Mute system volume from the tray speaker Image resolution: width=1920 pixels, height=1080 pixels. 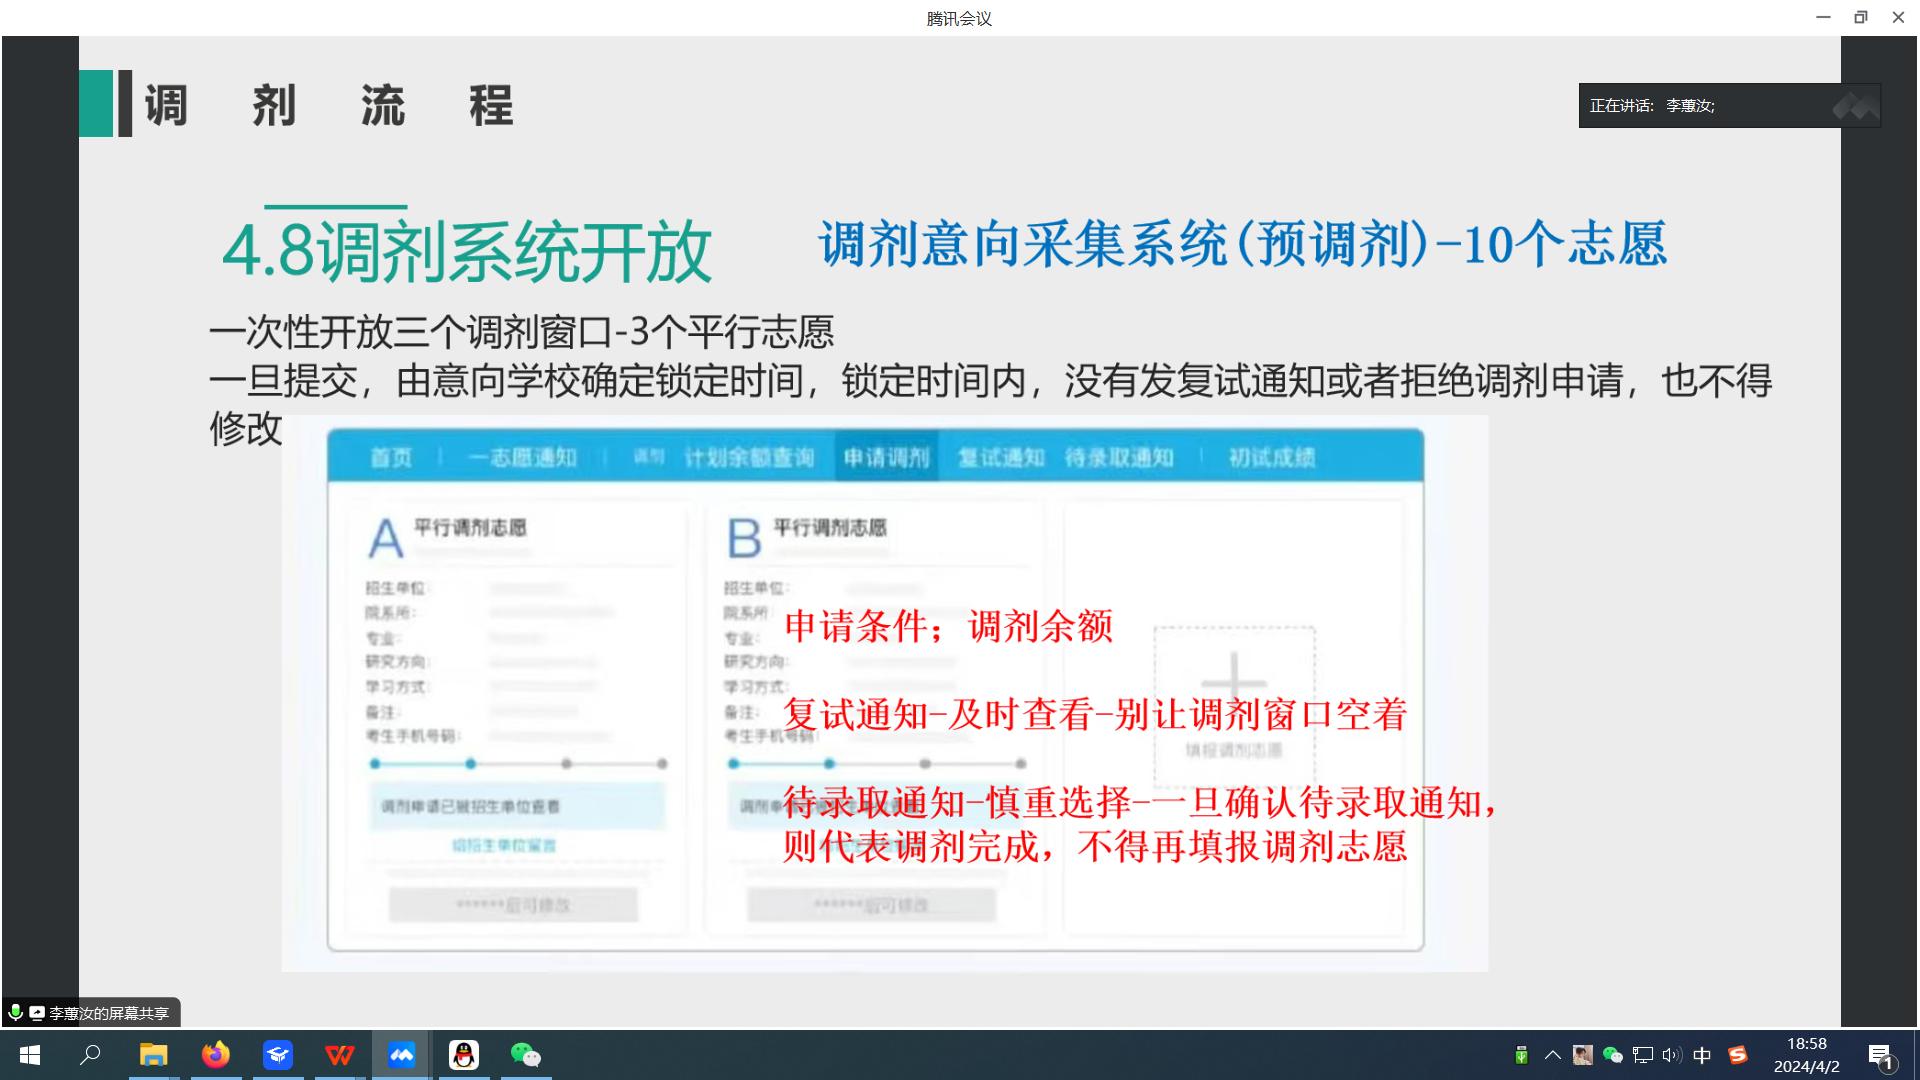coord(1670,1055)
